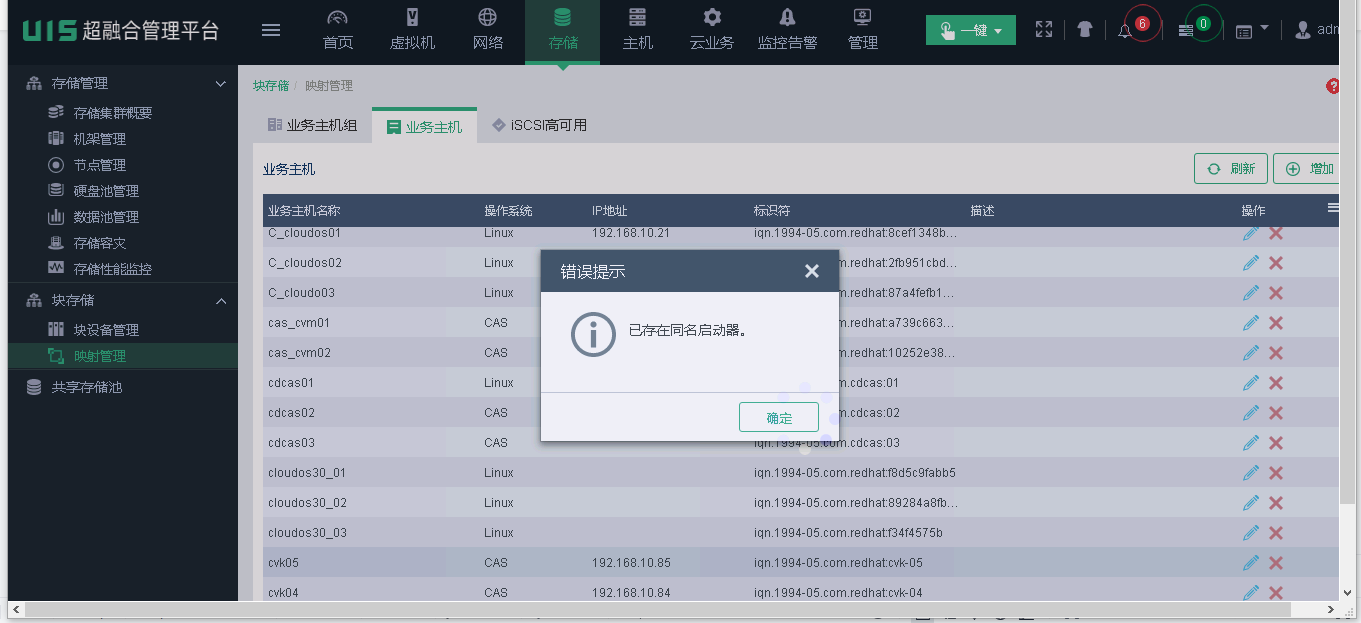
Task: Edit the C_cloudos02 host row
Action: 1251,263
